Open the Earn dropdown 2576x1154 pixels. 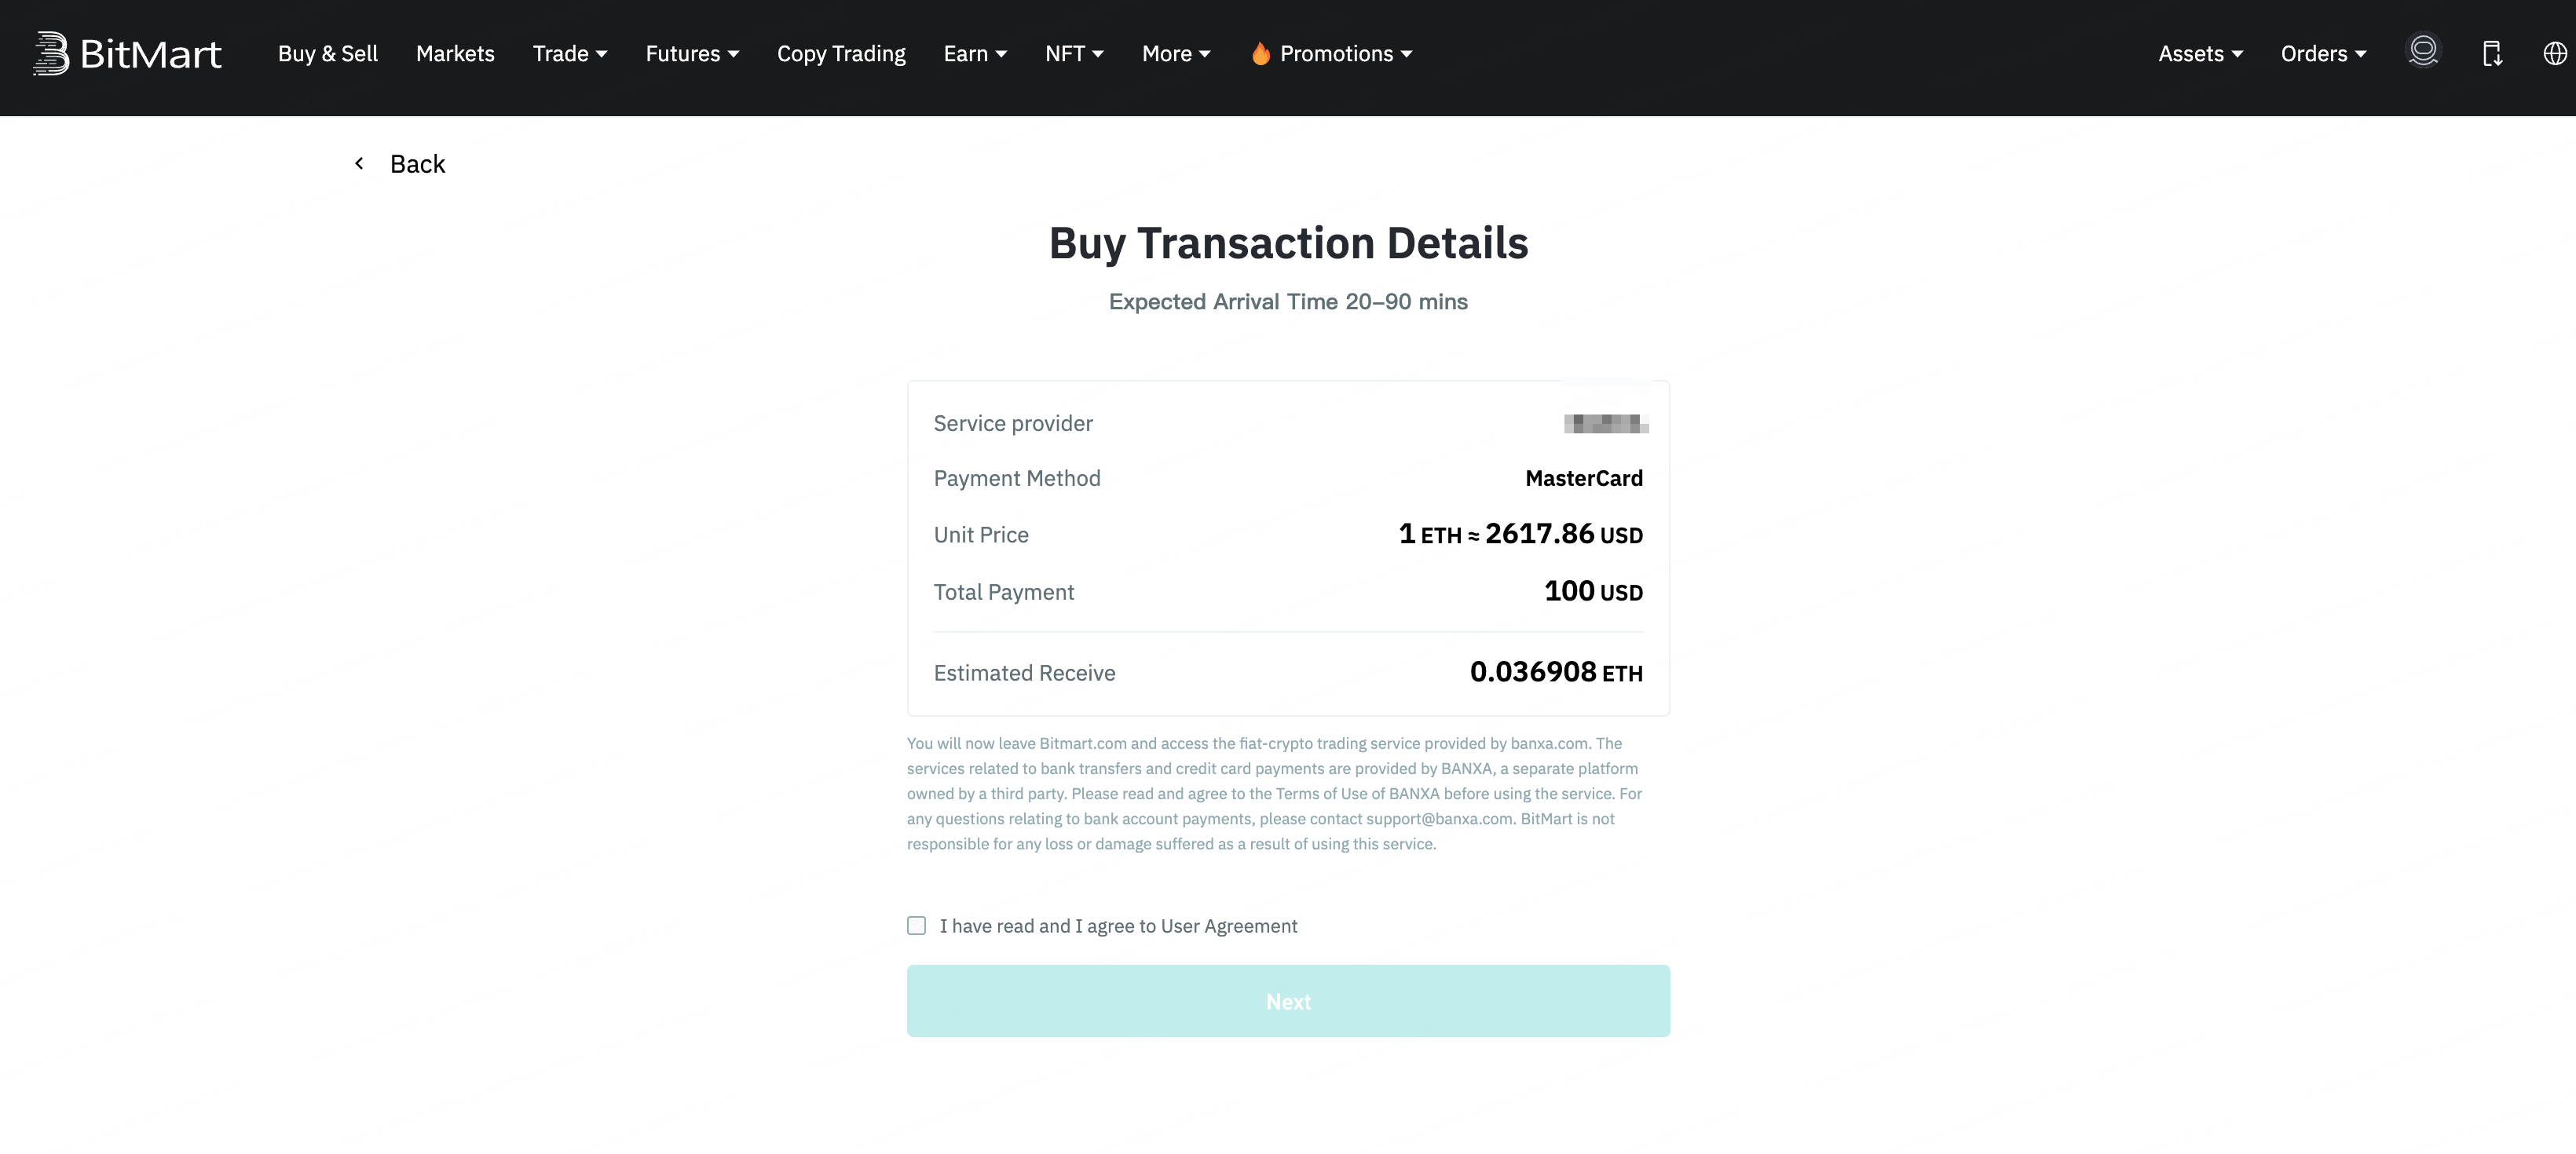click(x=975, y=54)
